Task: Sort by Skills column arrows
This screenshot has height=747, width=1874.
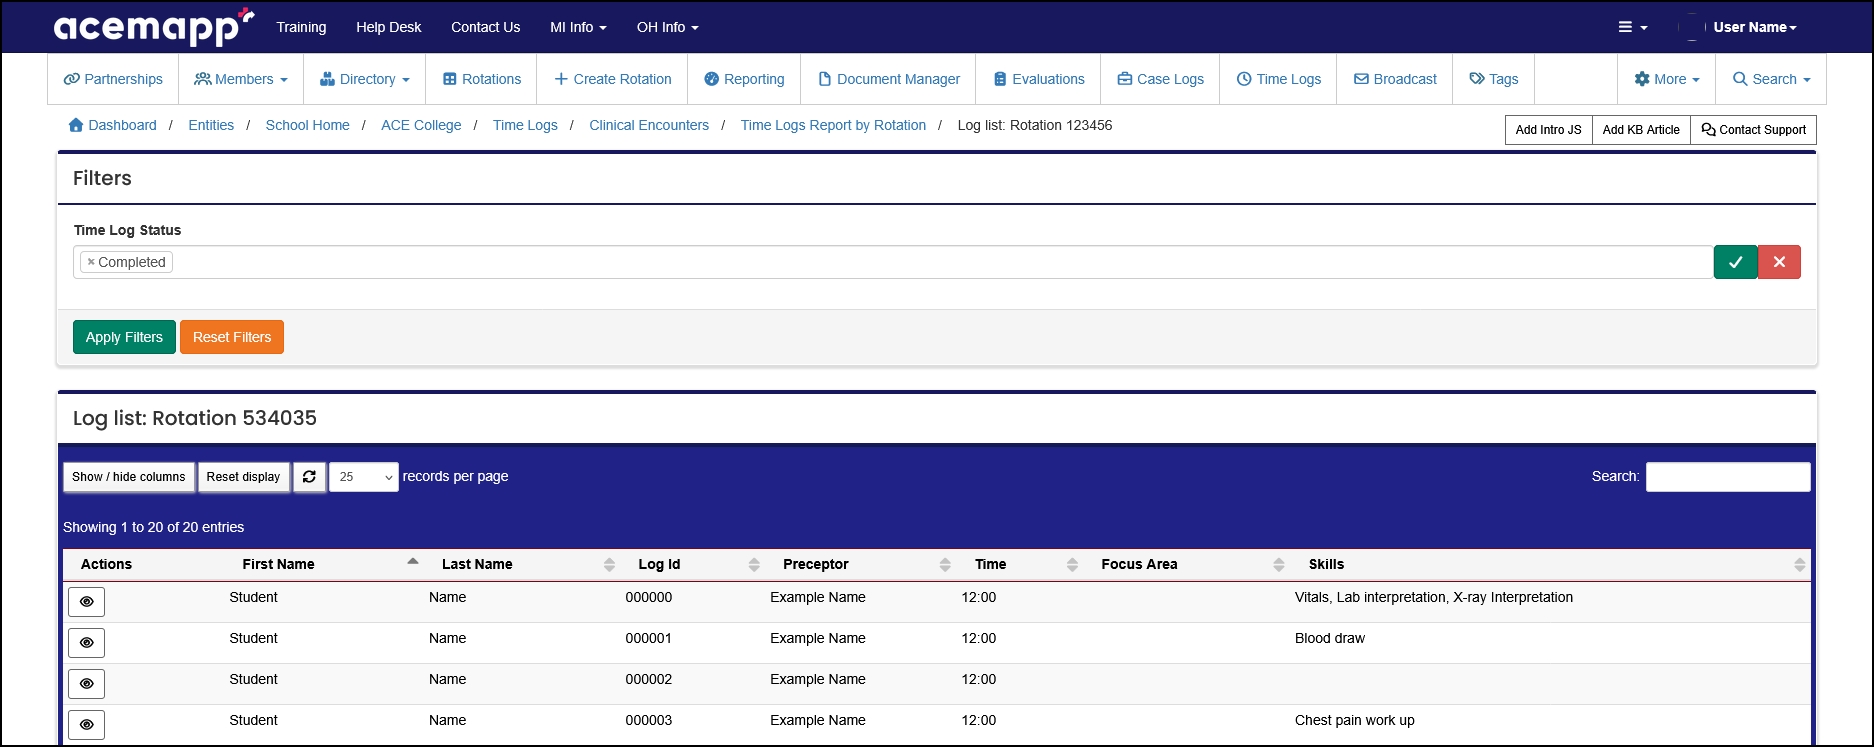Action: pos(1800,565)
